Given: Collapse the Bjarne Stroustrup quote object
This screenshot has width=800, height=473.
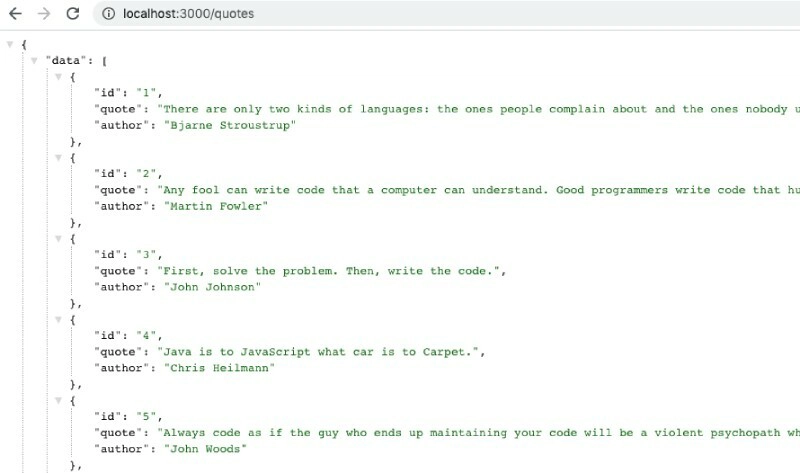Looking at the screenshot, I should (x=58, y=77).
